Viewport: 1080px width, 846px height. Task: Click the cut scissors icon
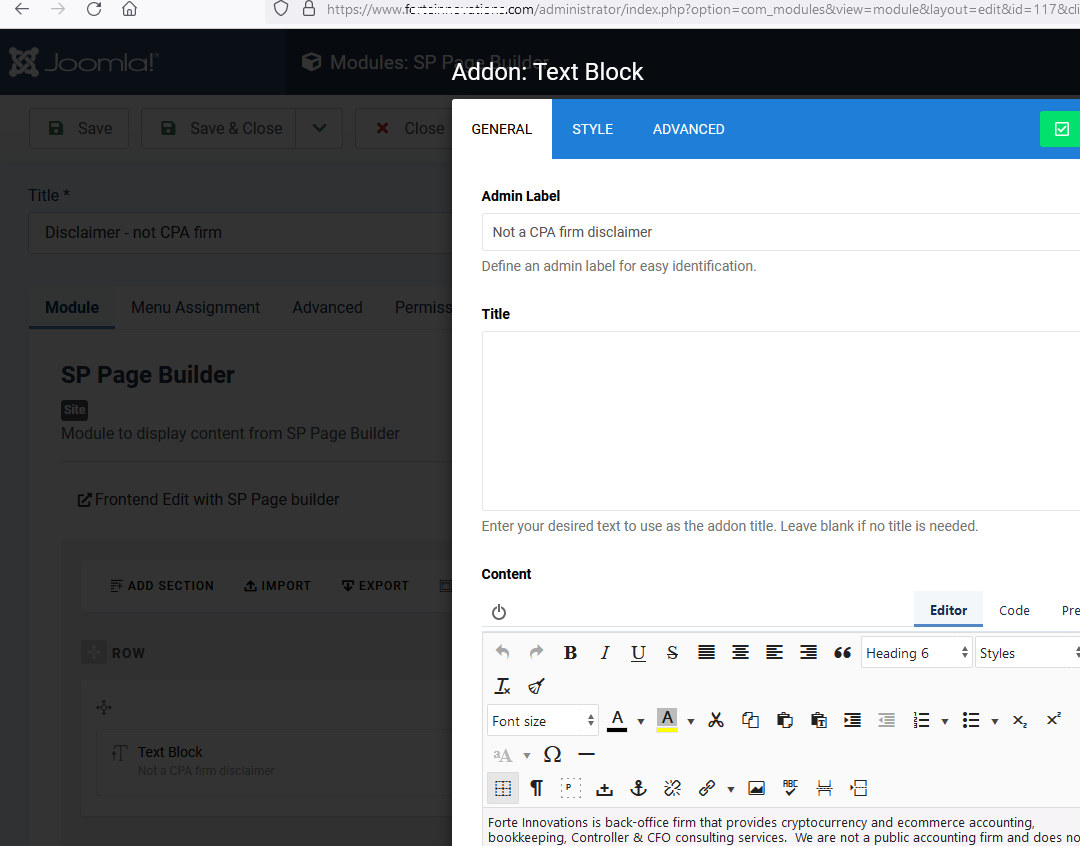(x=716, y=720)
